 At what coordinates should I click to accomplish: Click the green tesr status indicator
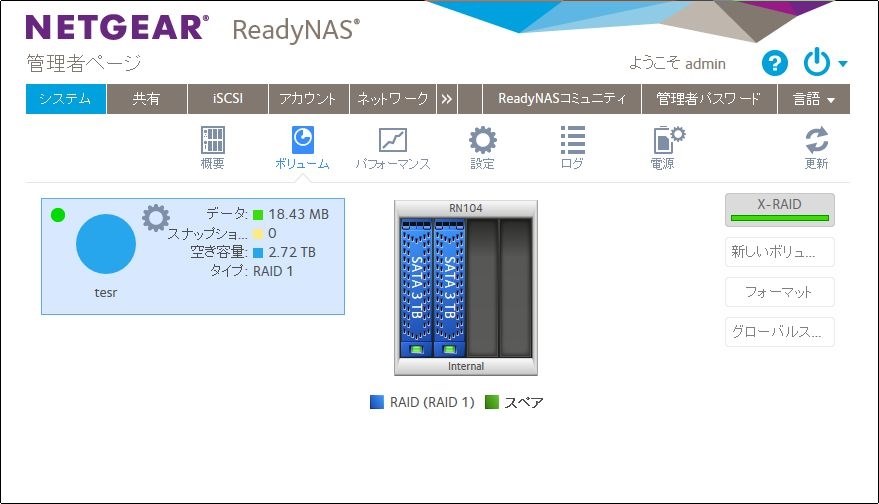pyautogui.click(x=58, y=215)
